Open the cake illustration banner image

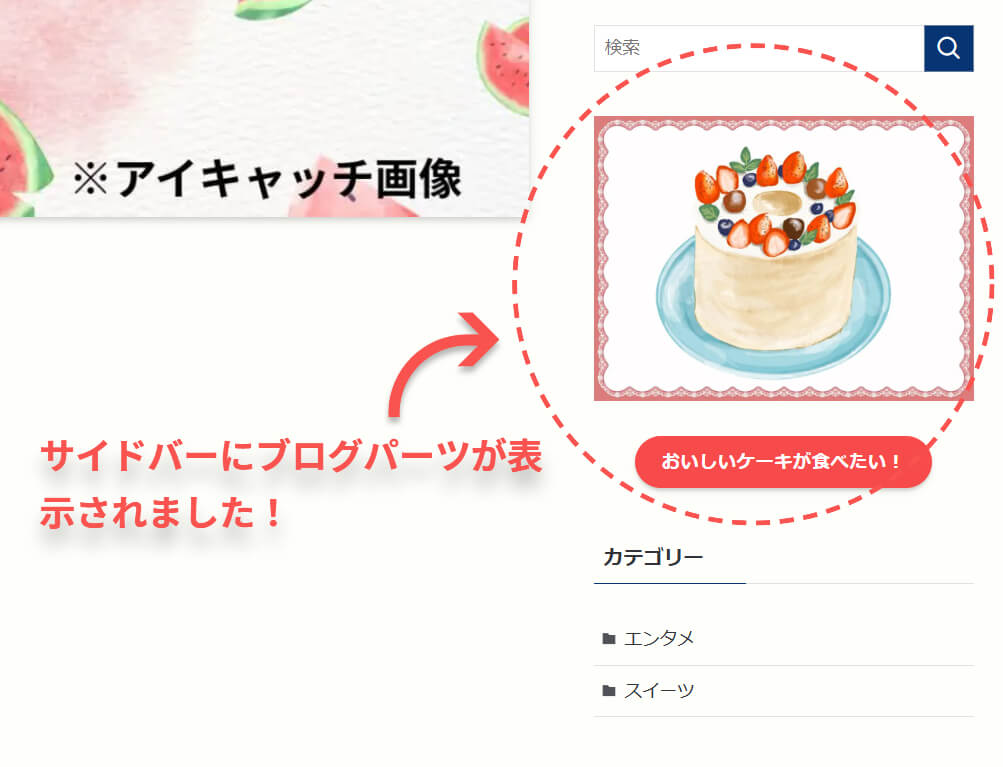click(784, 258)
